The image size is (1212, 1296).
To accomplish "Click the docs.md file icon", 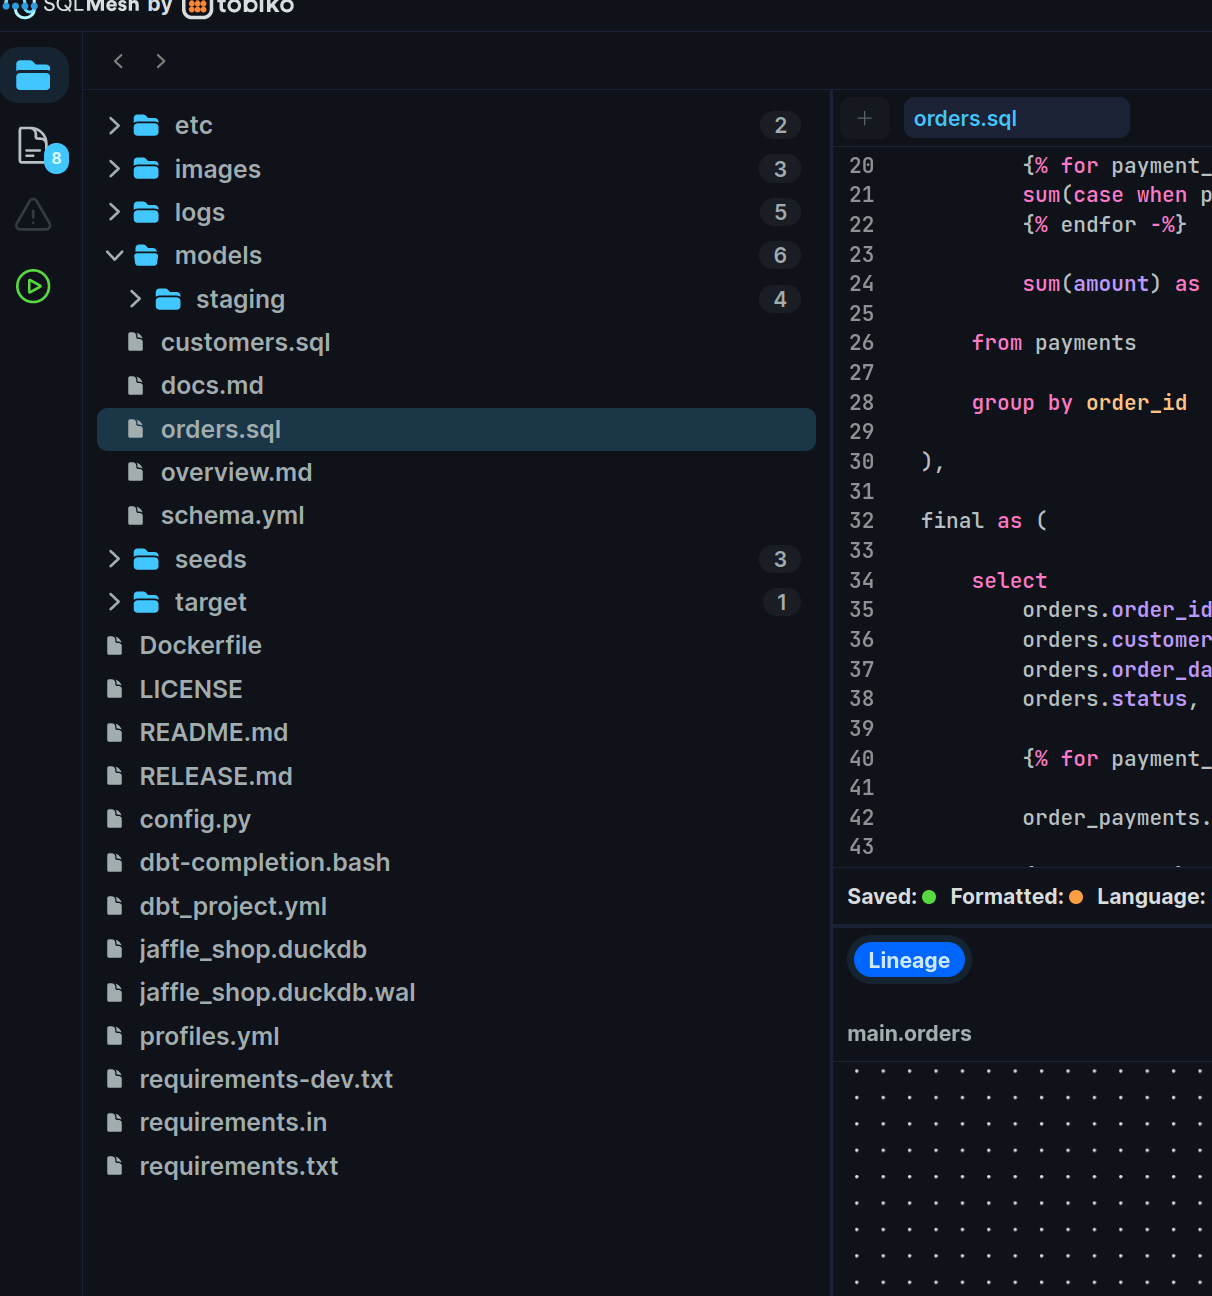I will click(136, 385).
